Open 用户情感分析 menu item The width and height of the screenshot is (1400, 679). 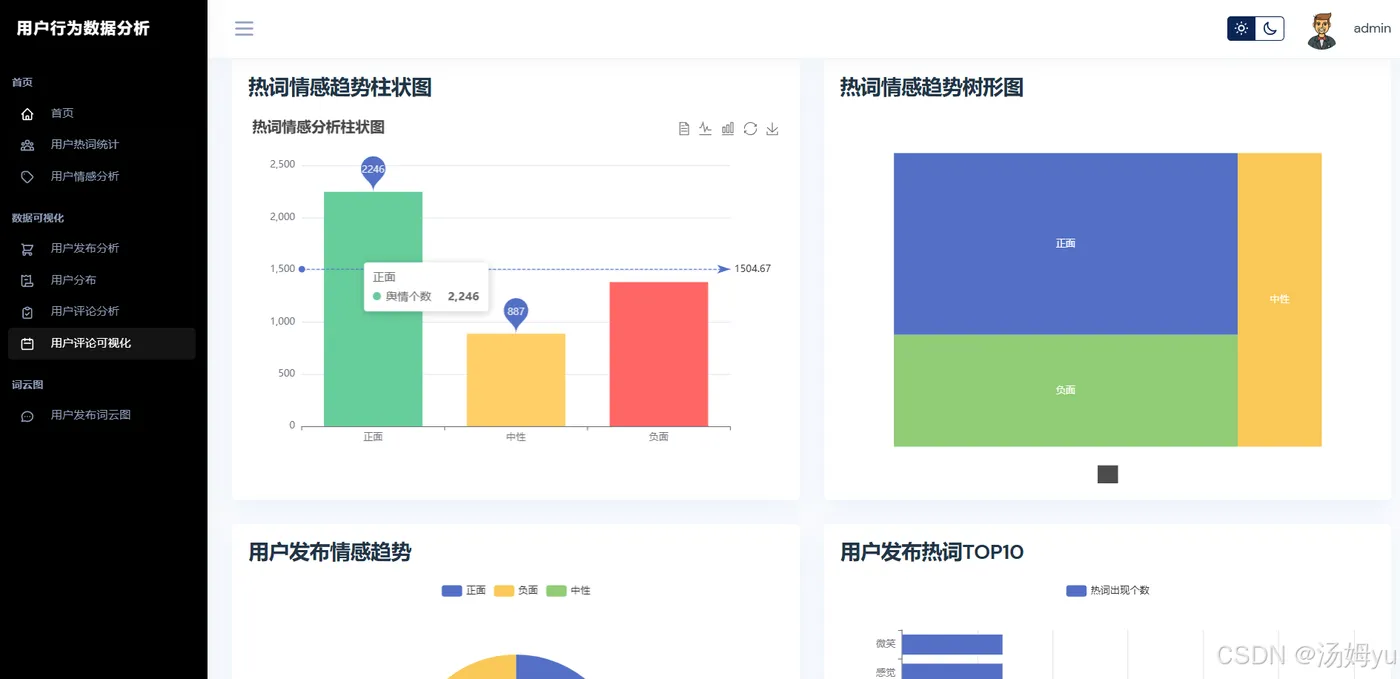[x=101, y=176]
